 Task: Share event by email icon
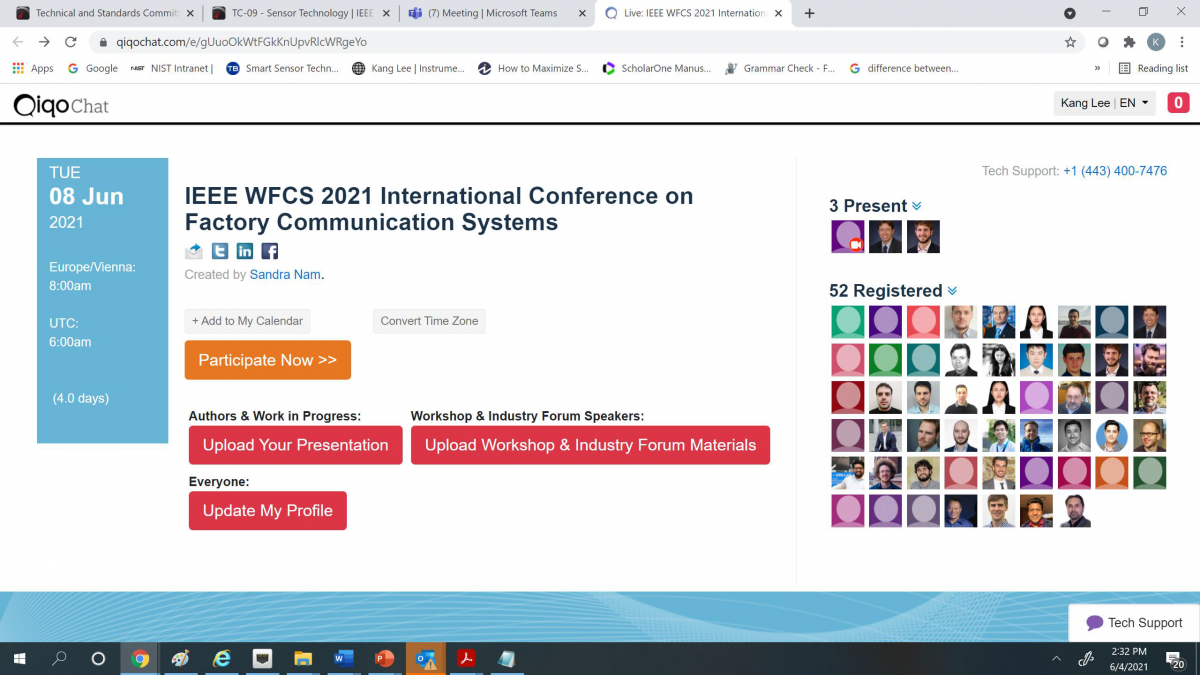(194, 251)
